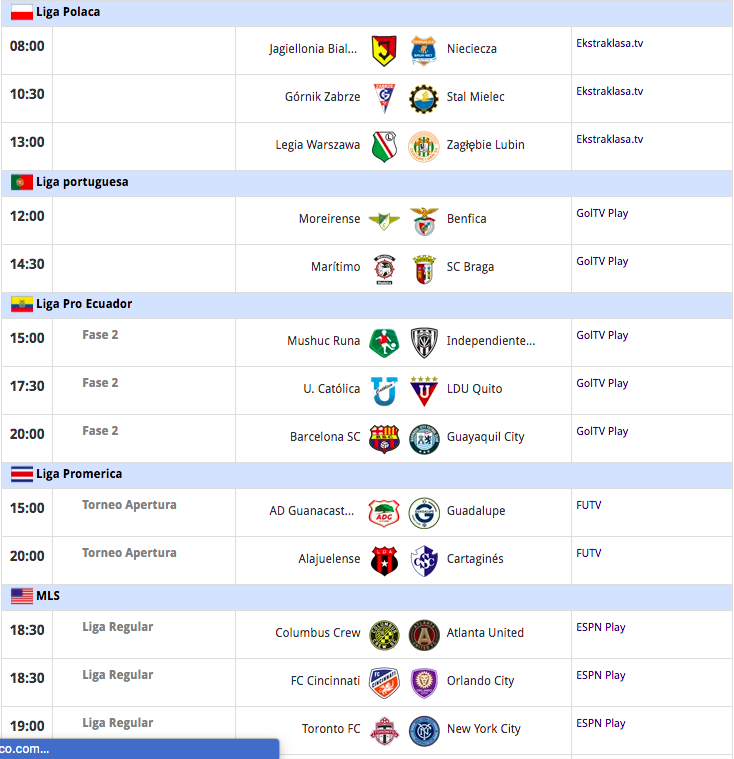The width and height of the screenshot is (734, 759).
Task: Click the Liga Promerica league title
Action: coord(79,474)
